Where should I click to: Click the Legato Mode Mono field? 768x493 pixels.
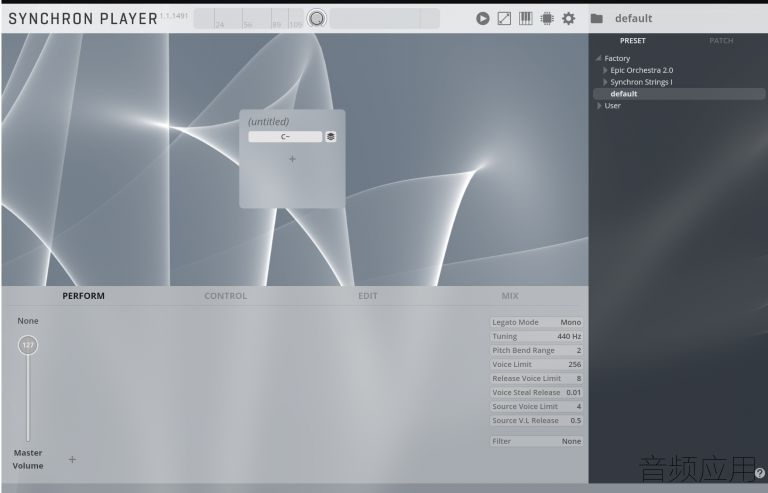(536, 322)
